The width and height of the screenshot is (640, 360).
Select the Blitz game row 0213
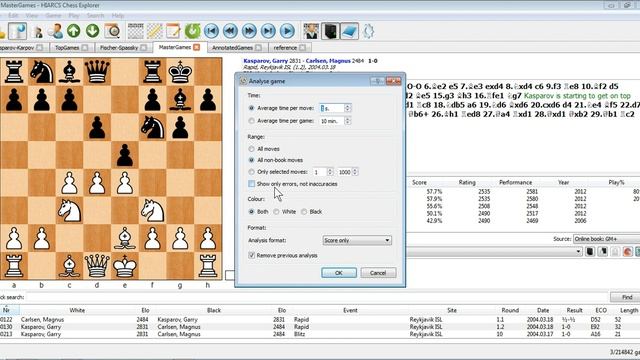pyautogui.click(x=320, y=334)
